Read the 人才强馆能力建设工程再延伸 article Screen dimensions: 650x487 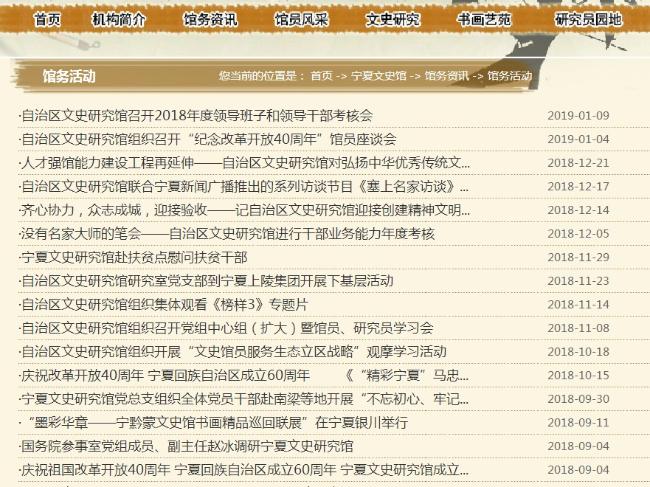(244, 162)
